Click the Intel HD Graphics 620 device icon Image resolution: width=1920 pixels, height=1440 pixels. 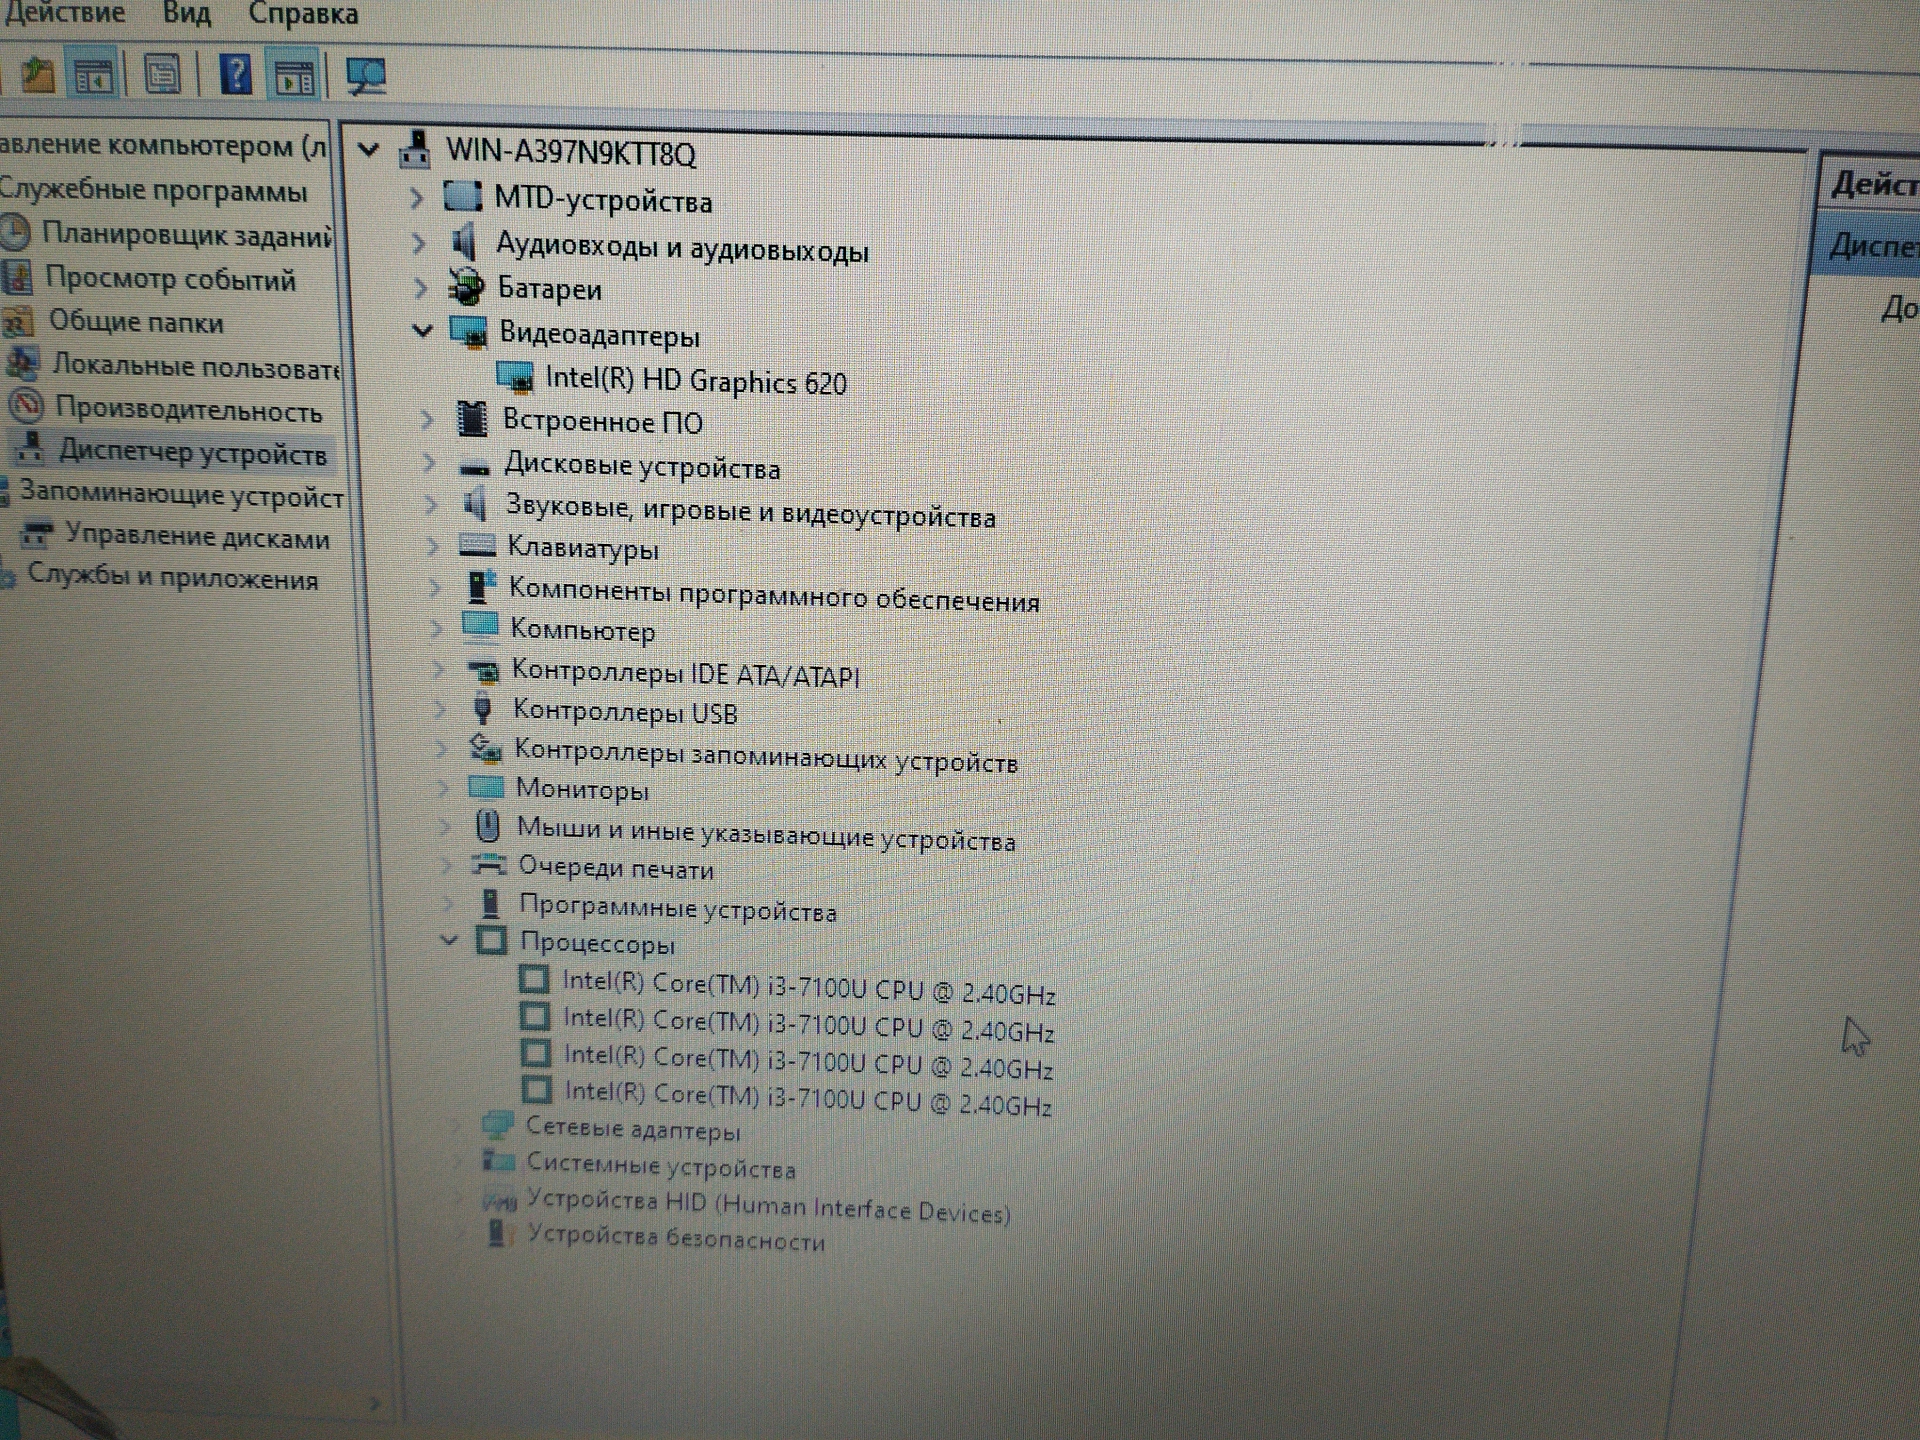pyautogui.click(x=515, y=378)
